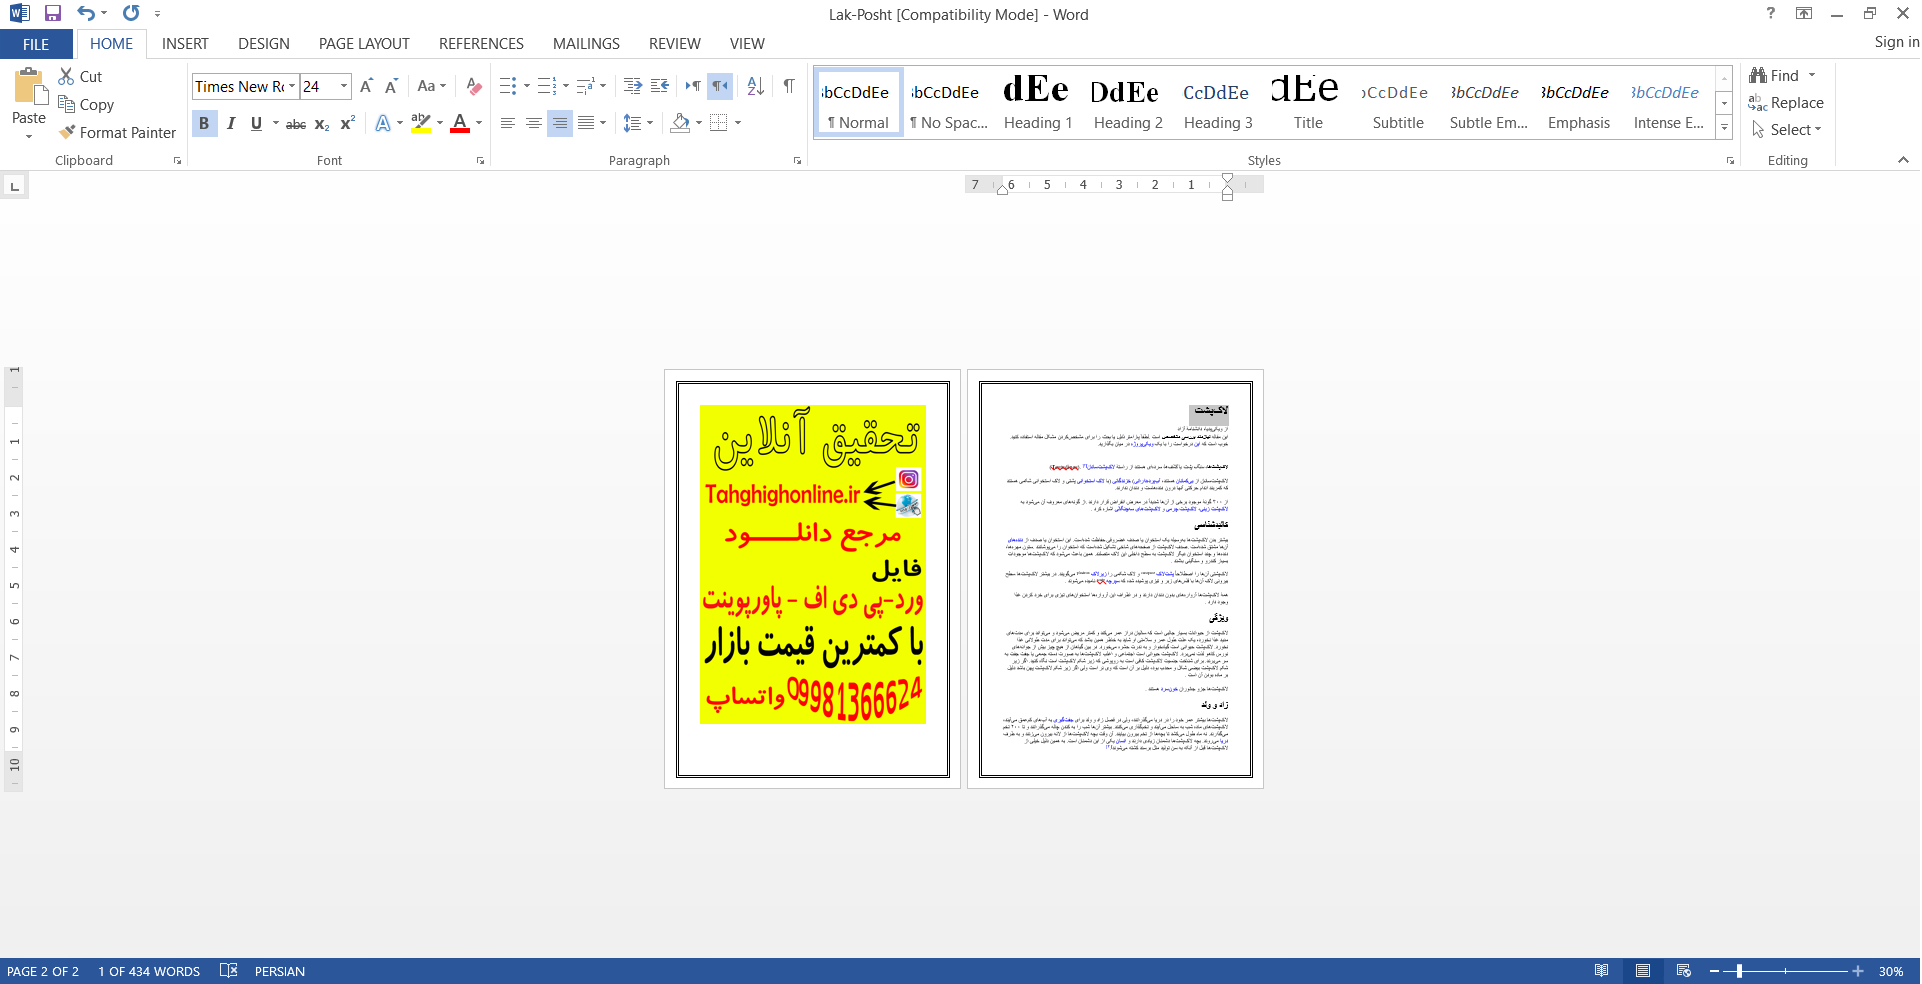This screenshot has height=984, width=1922.
Task: Click the Undo arrow icon
Action: coord(86,14)
